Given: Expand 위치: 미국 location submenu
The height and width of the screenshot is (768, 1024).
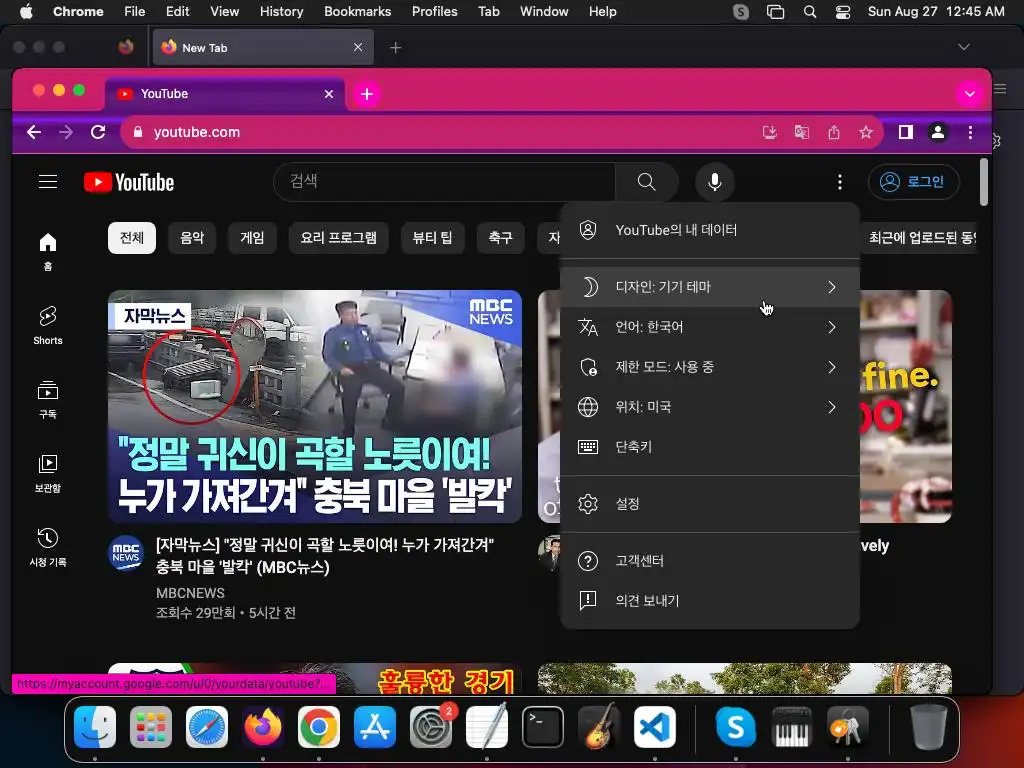Looking at the screenshot, I should click(710, 407).
